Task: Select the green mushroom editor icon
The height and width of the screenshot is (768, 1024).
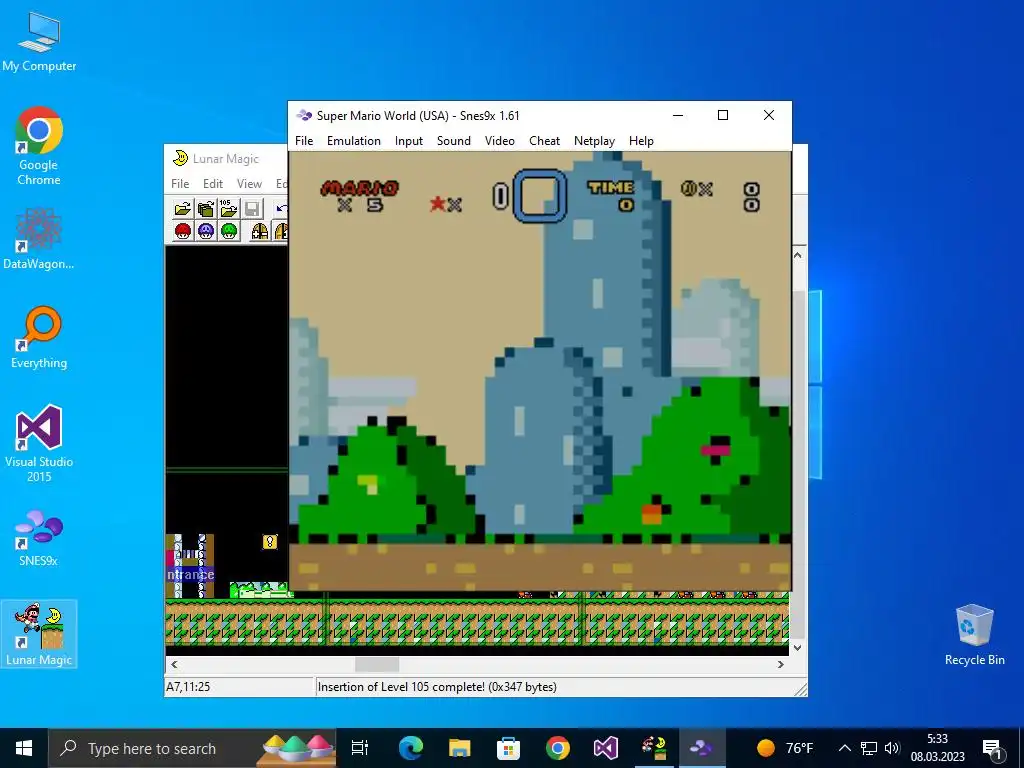Action: tap(229, 231)
